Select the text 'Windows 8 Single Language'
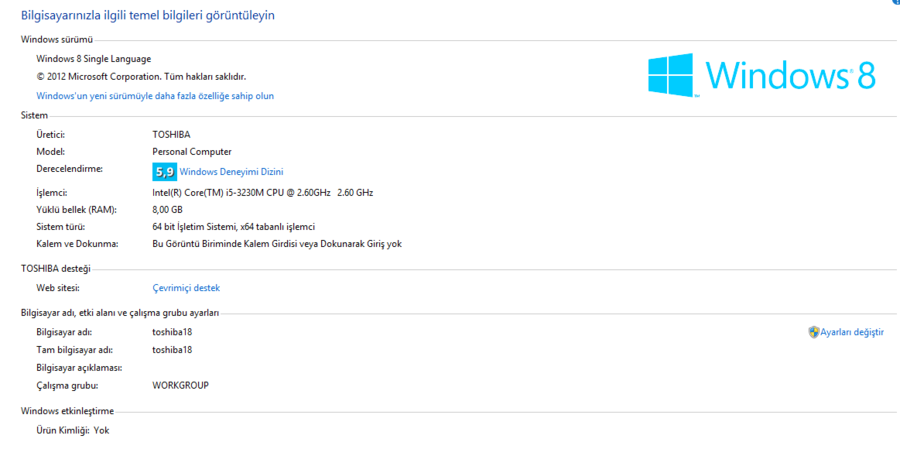The image size is (900, 449). pos(94,59)
